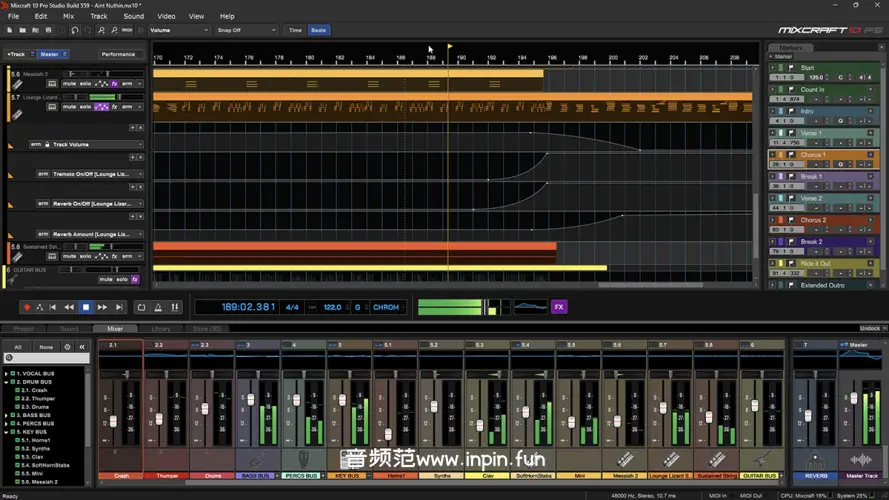Enable loop mode in transport bar
The image size is (889, 500).
[x=141, y=307]
